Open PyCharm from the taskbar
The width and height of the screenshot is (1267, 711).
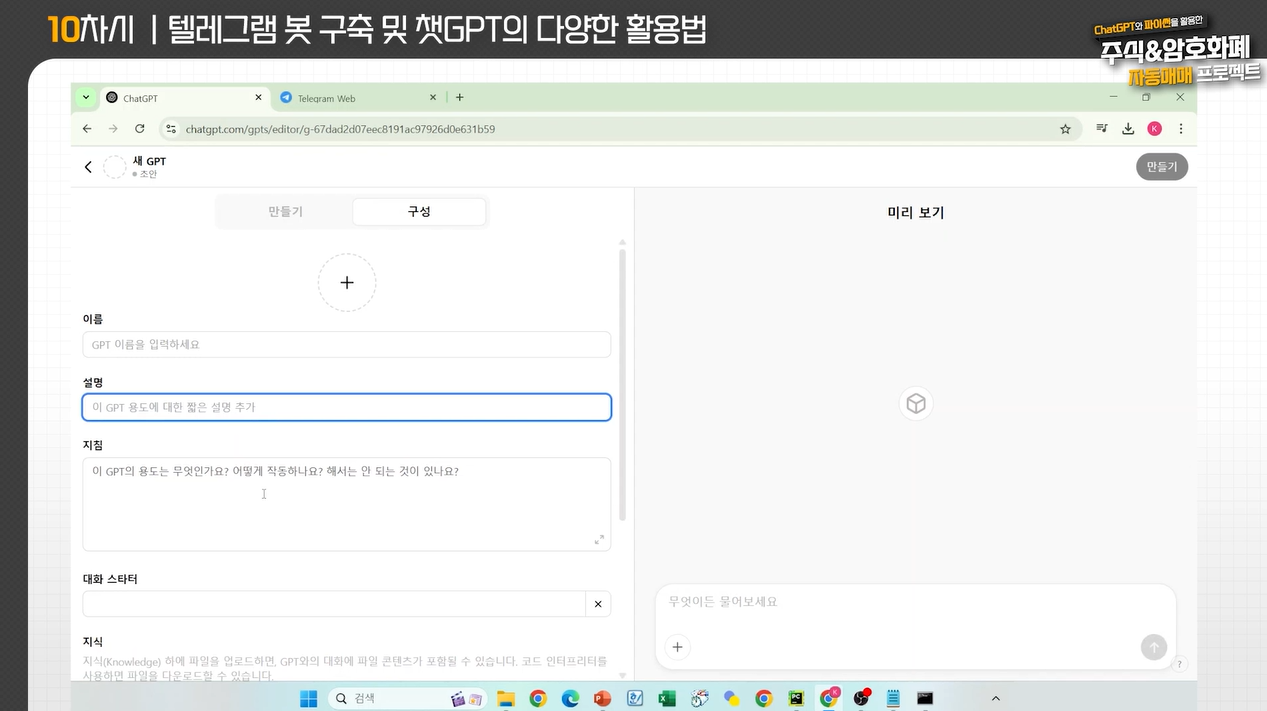click(x=797, y=698)
